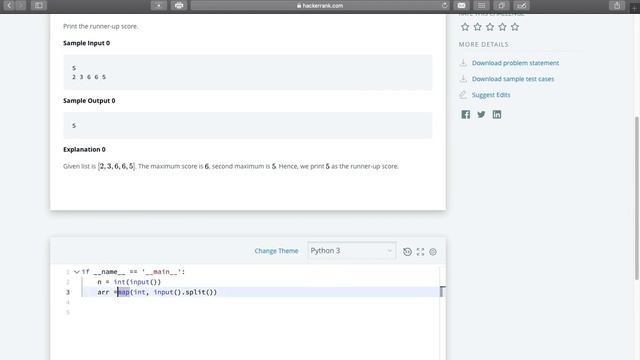The image size is (640, 360).
Task: Collapse the code fold arrow on line 1
Action: [76, 272]
